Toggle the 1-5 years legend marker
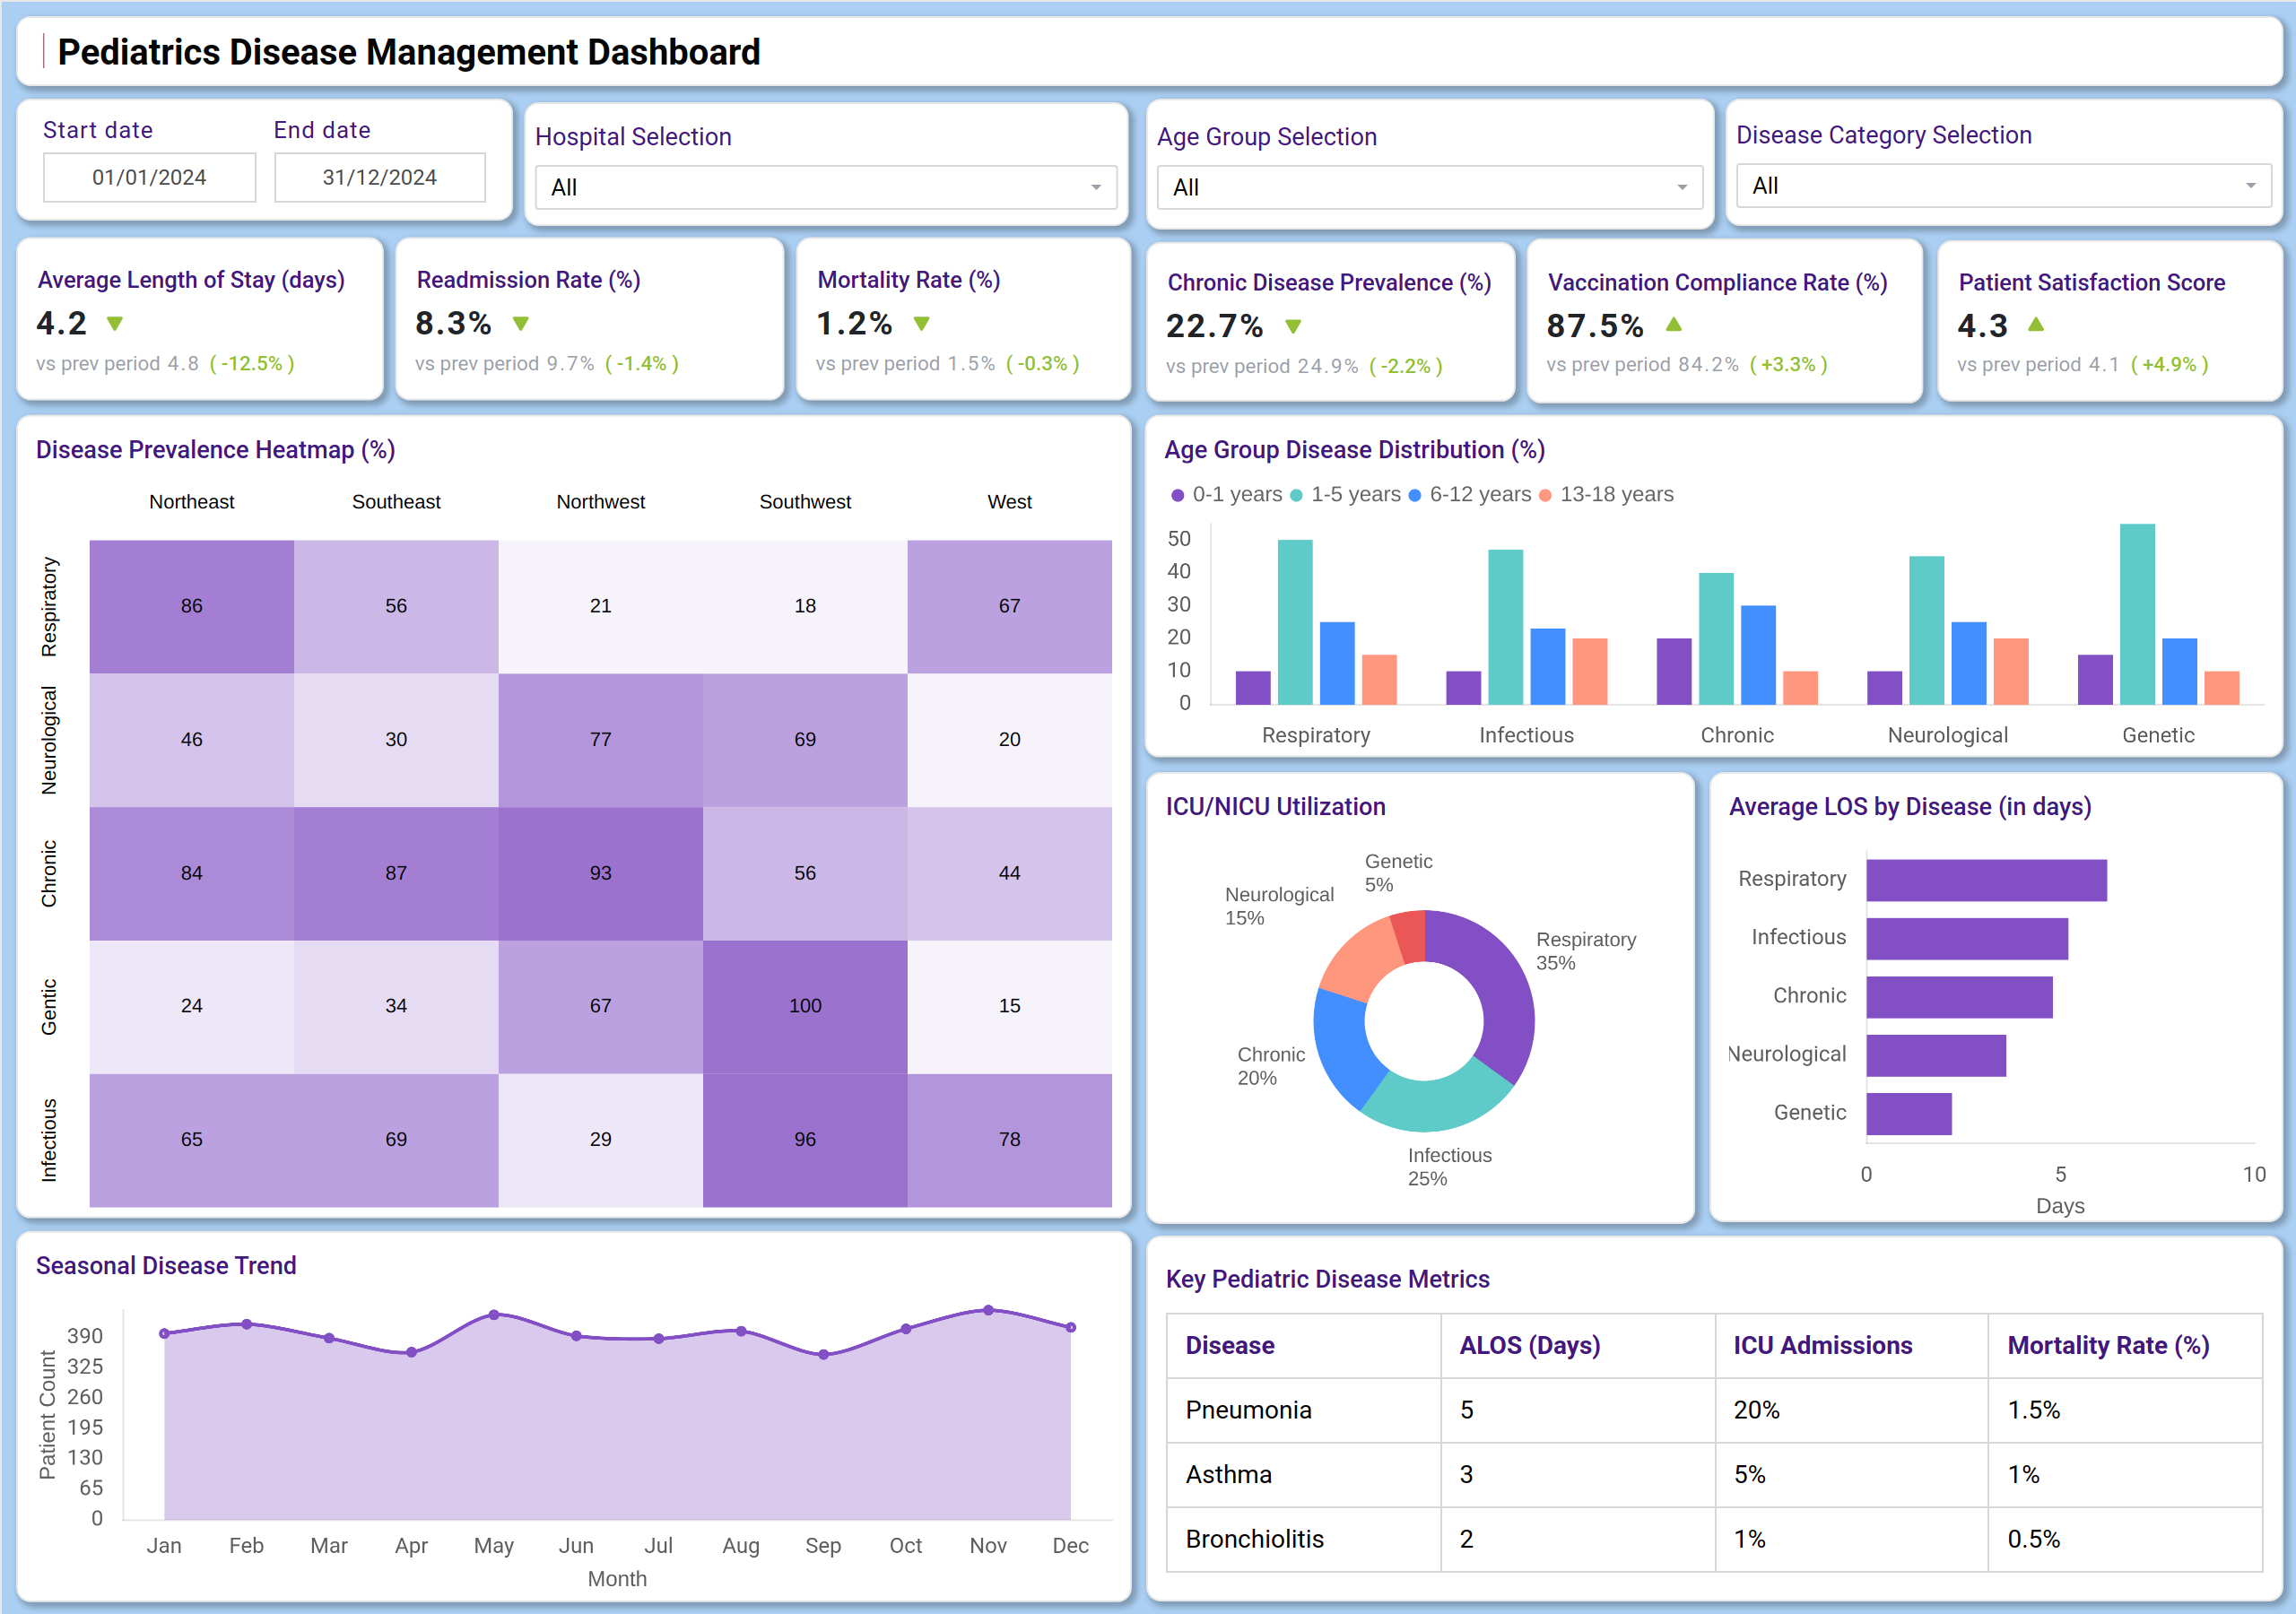Viewport: 2296px width, 1614px height. (x=1297, y=495)
